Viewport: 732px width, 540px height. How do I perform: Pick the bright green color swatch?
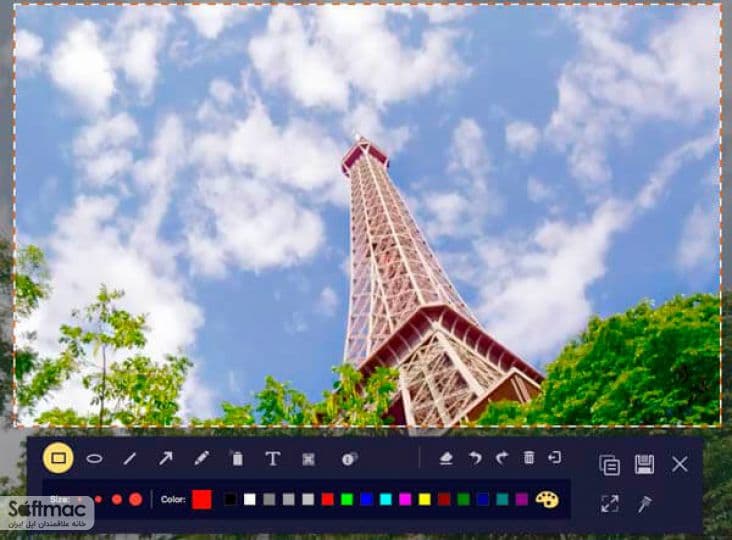[347, 500]
